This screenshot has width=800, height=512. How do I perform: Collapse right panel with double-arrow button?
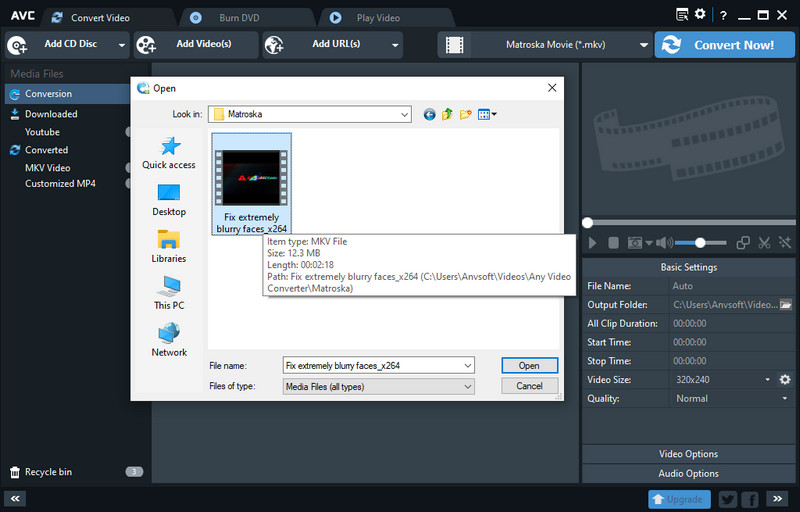click(777, 499)
